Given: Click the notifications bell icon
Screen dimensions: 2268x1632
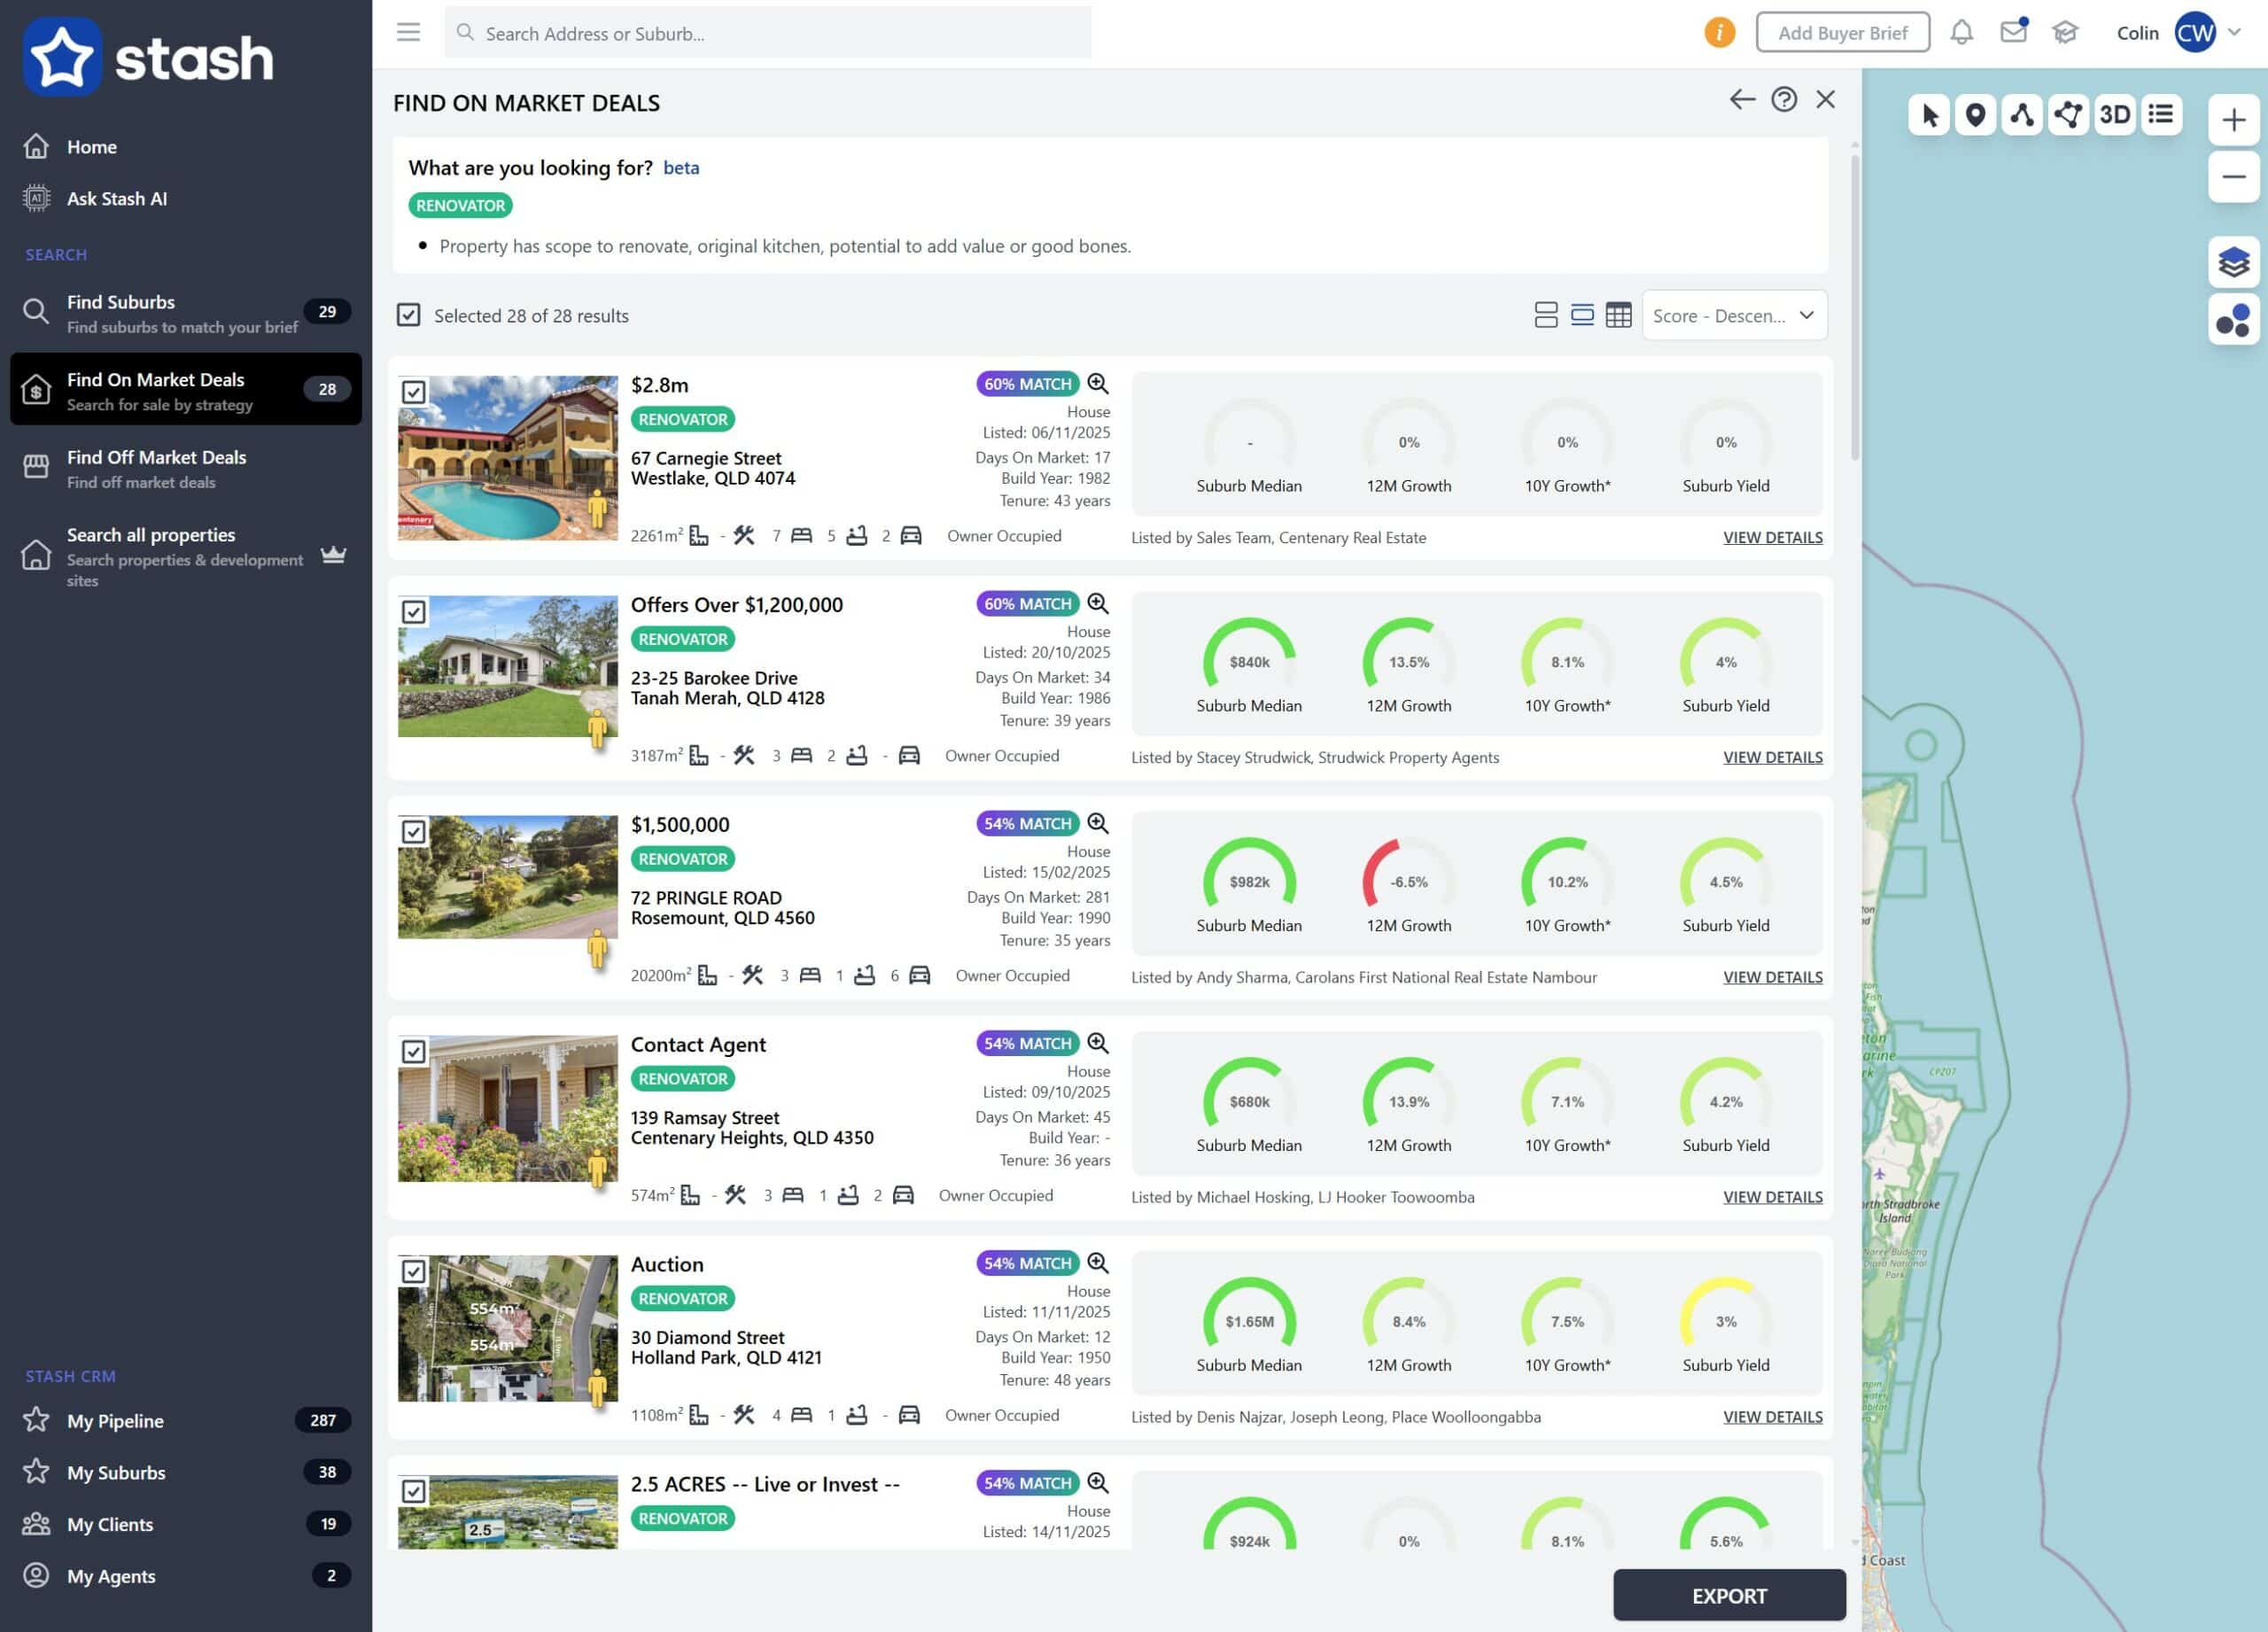Looking at the screenshot, I should (1961, 33).
